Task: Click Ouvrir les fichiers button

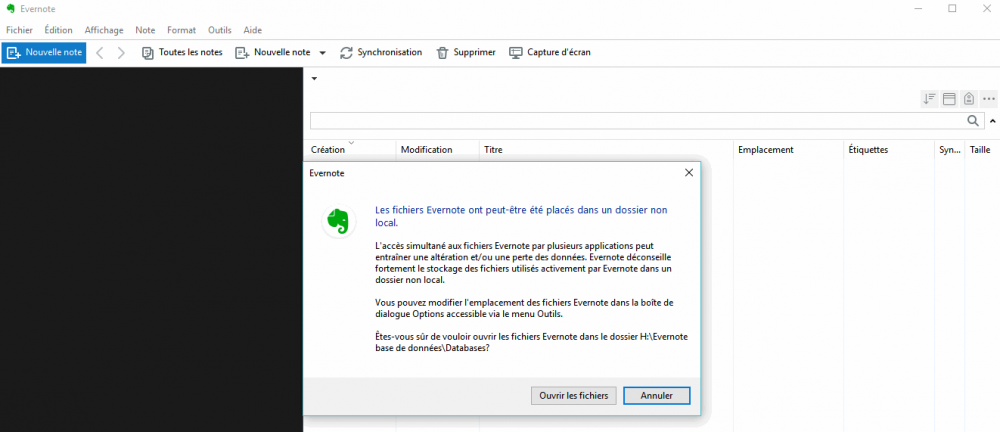Action: [574, 396]
